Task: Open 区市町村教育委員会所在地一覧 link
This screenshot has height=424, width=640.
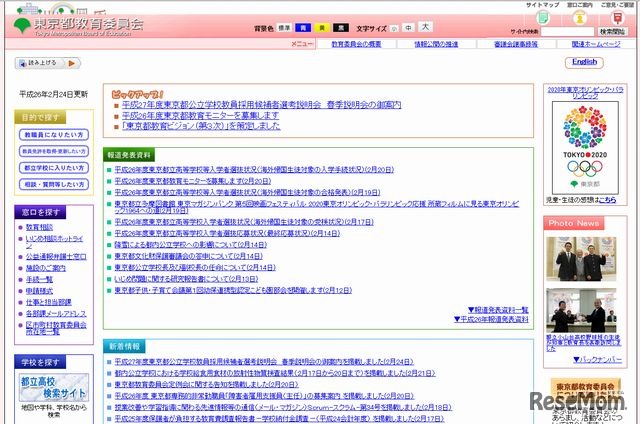Action: 56,328
